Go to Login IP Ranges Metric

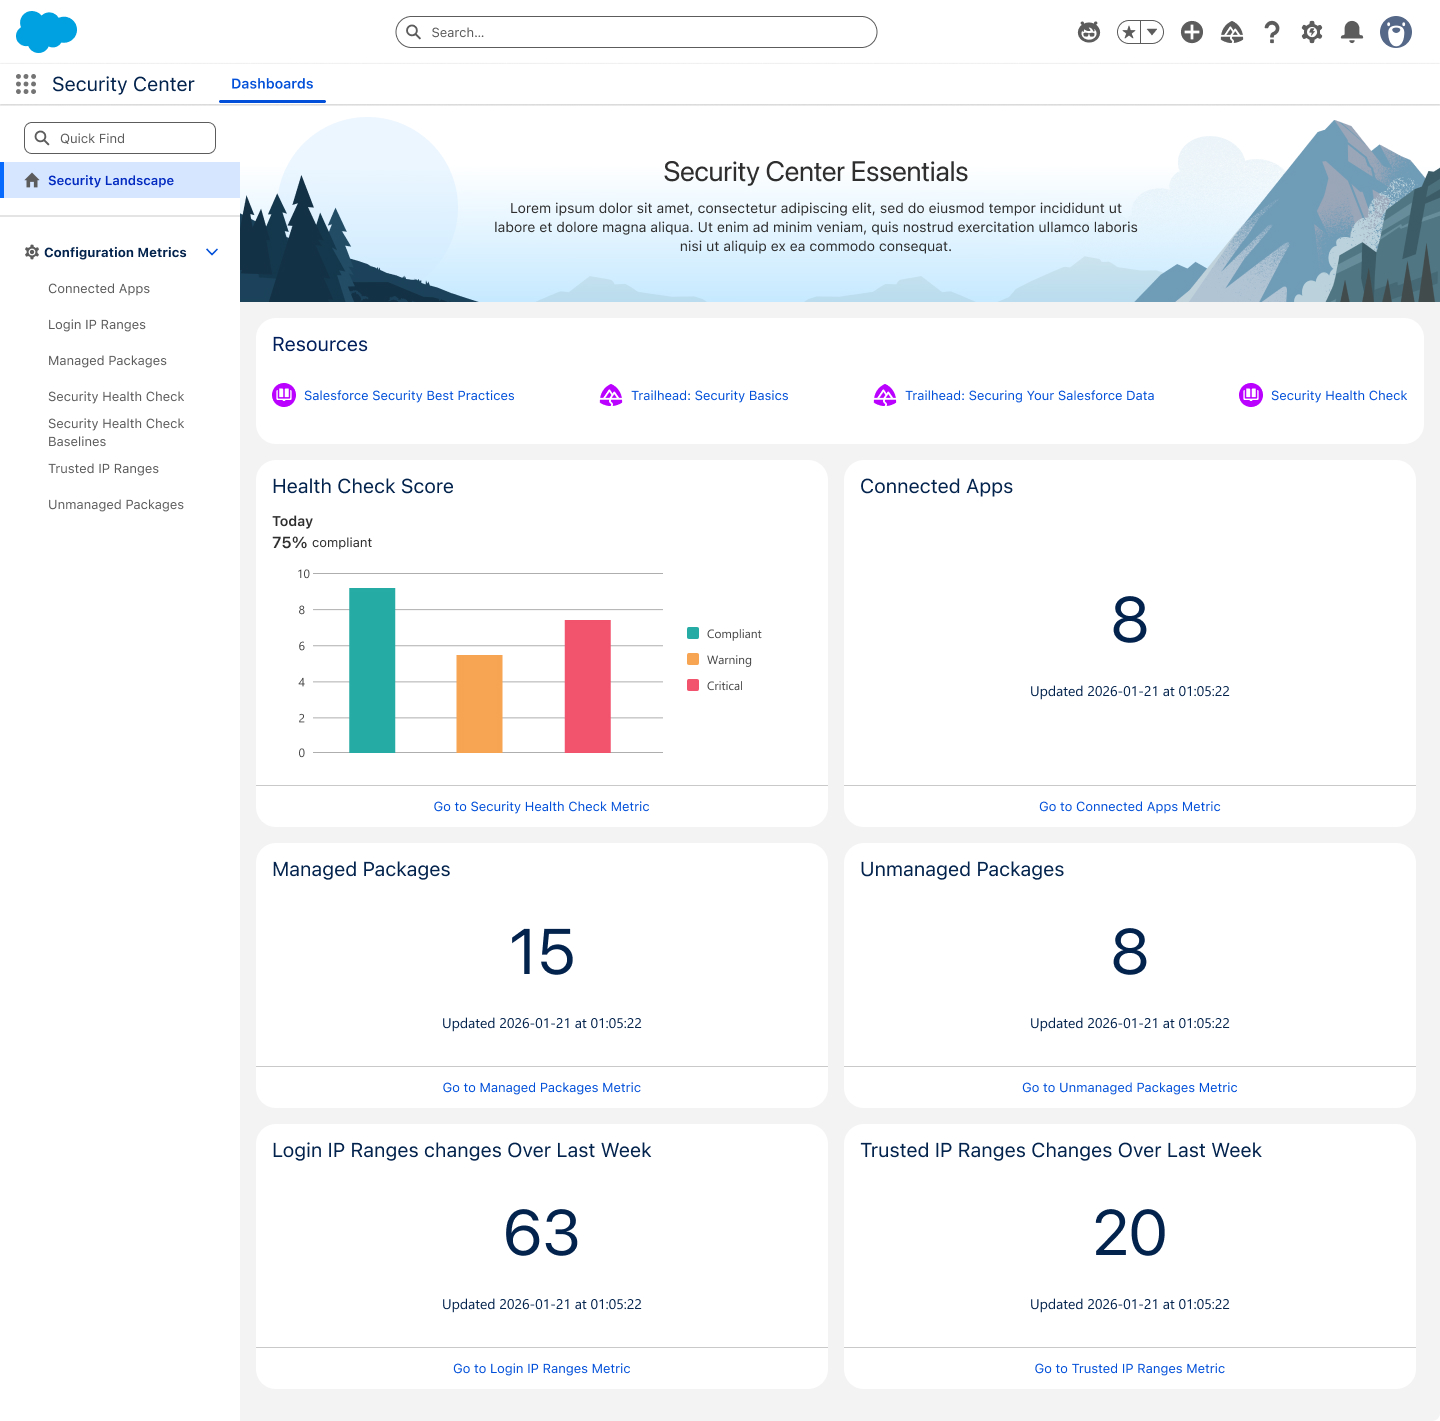[542, 1369]
